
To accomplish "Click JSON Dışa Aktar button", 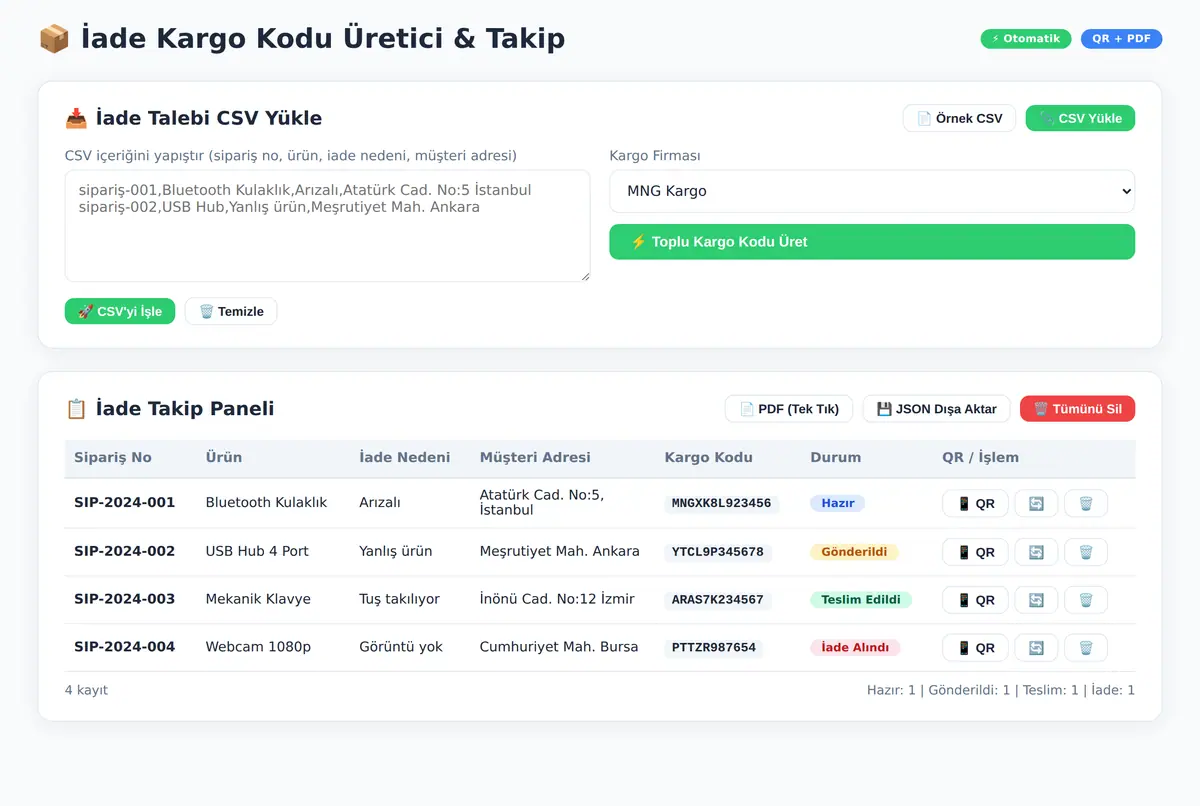I will [x=936, y=409].
